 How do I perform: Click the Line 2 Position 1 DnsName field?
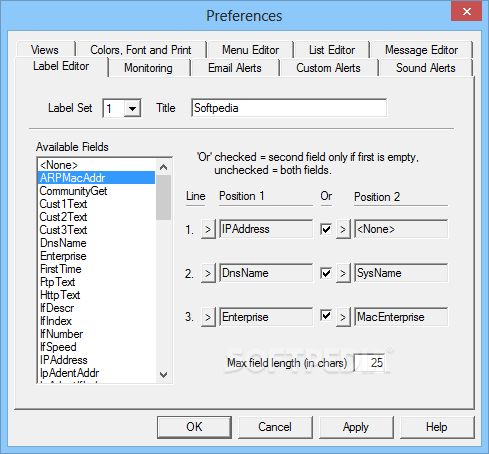[x=266, y=273]
